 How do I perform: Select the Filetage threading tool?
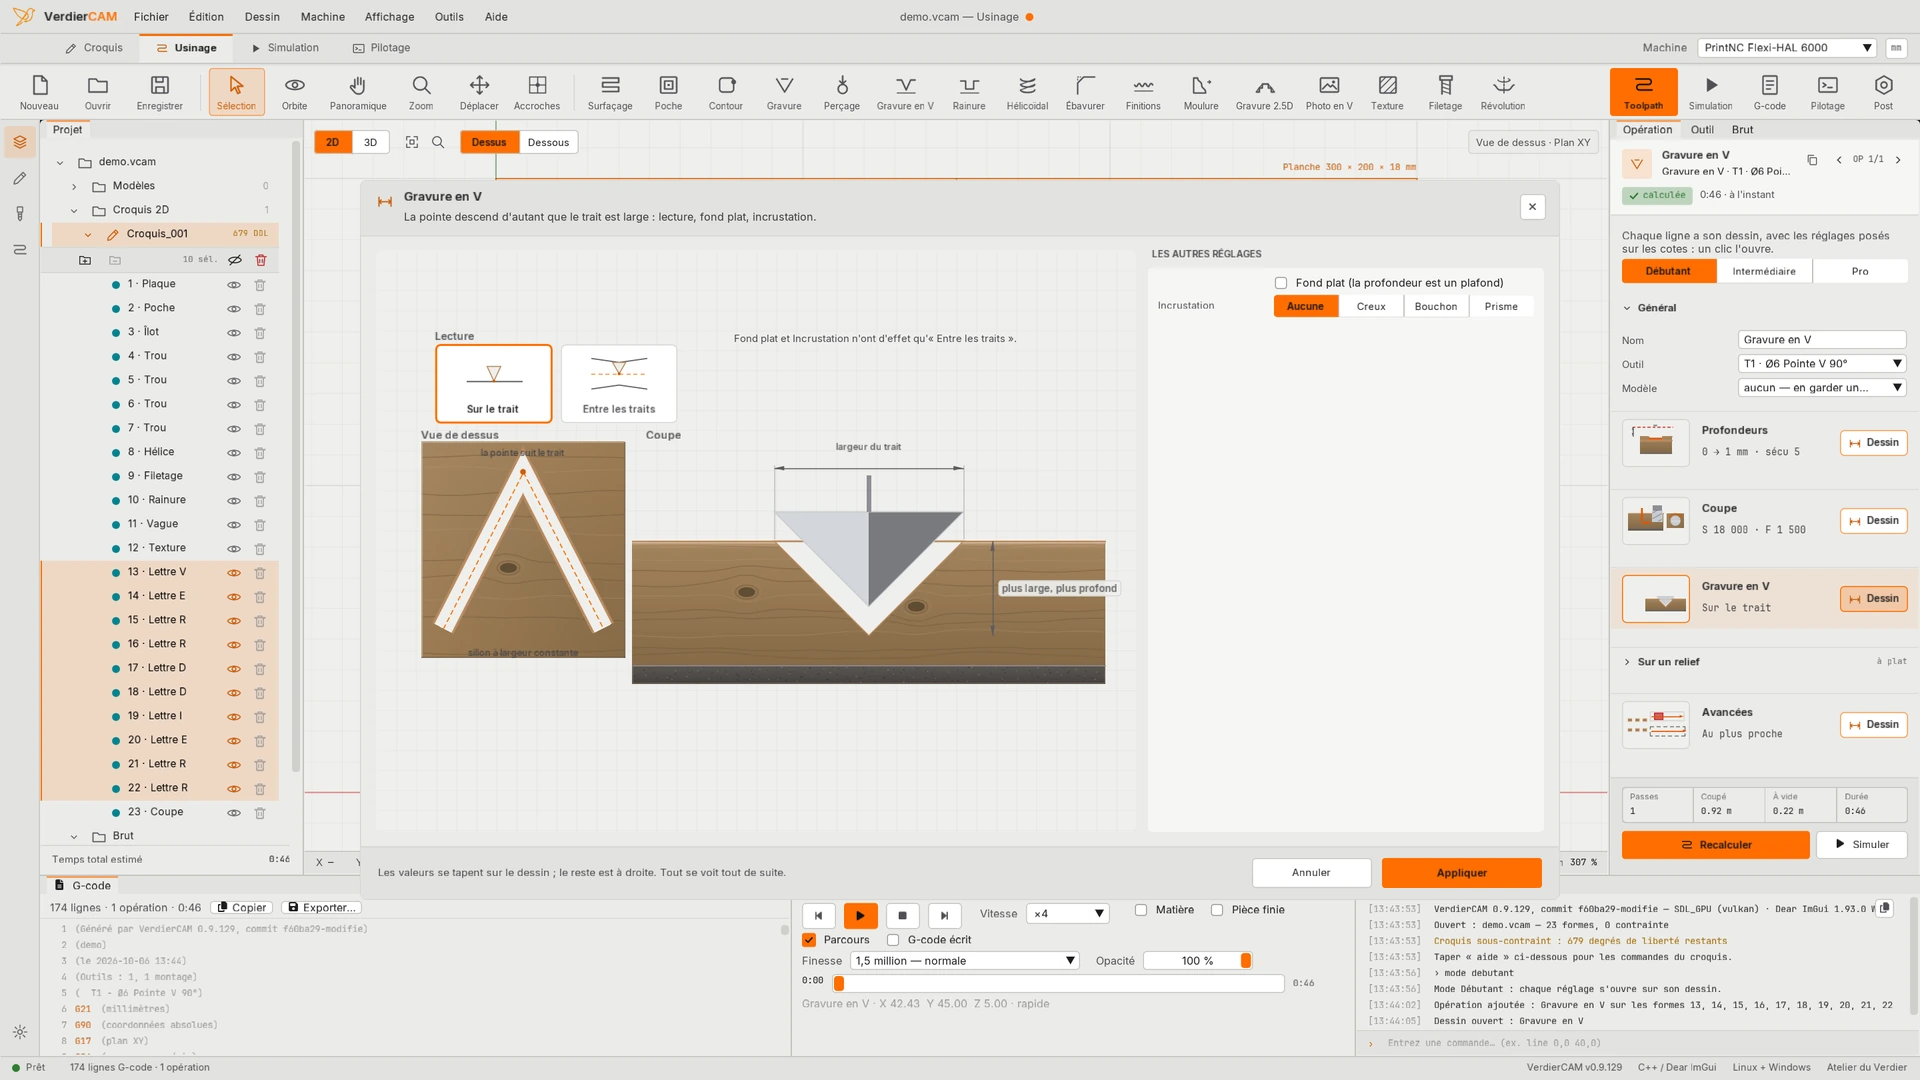click(x=1444, y=92)
